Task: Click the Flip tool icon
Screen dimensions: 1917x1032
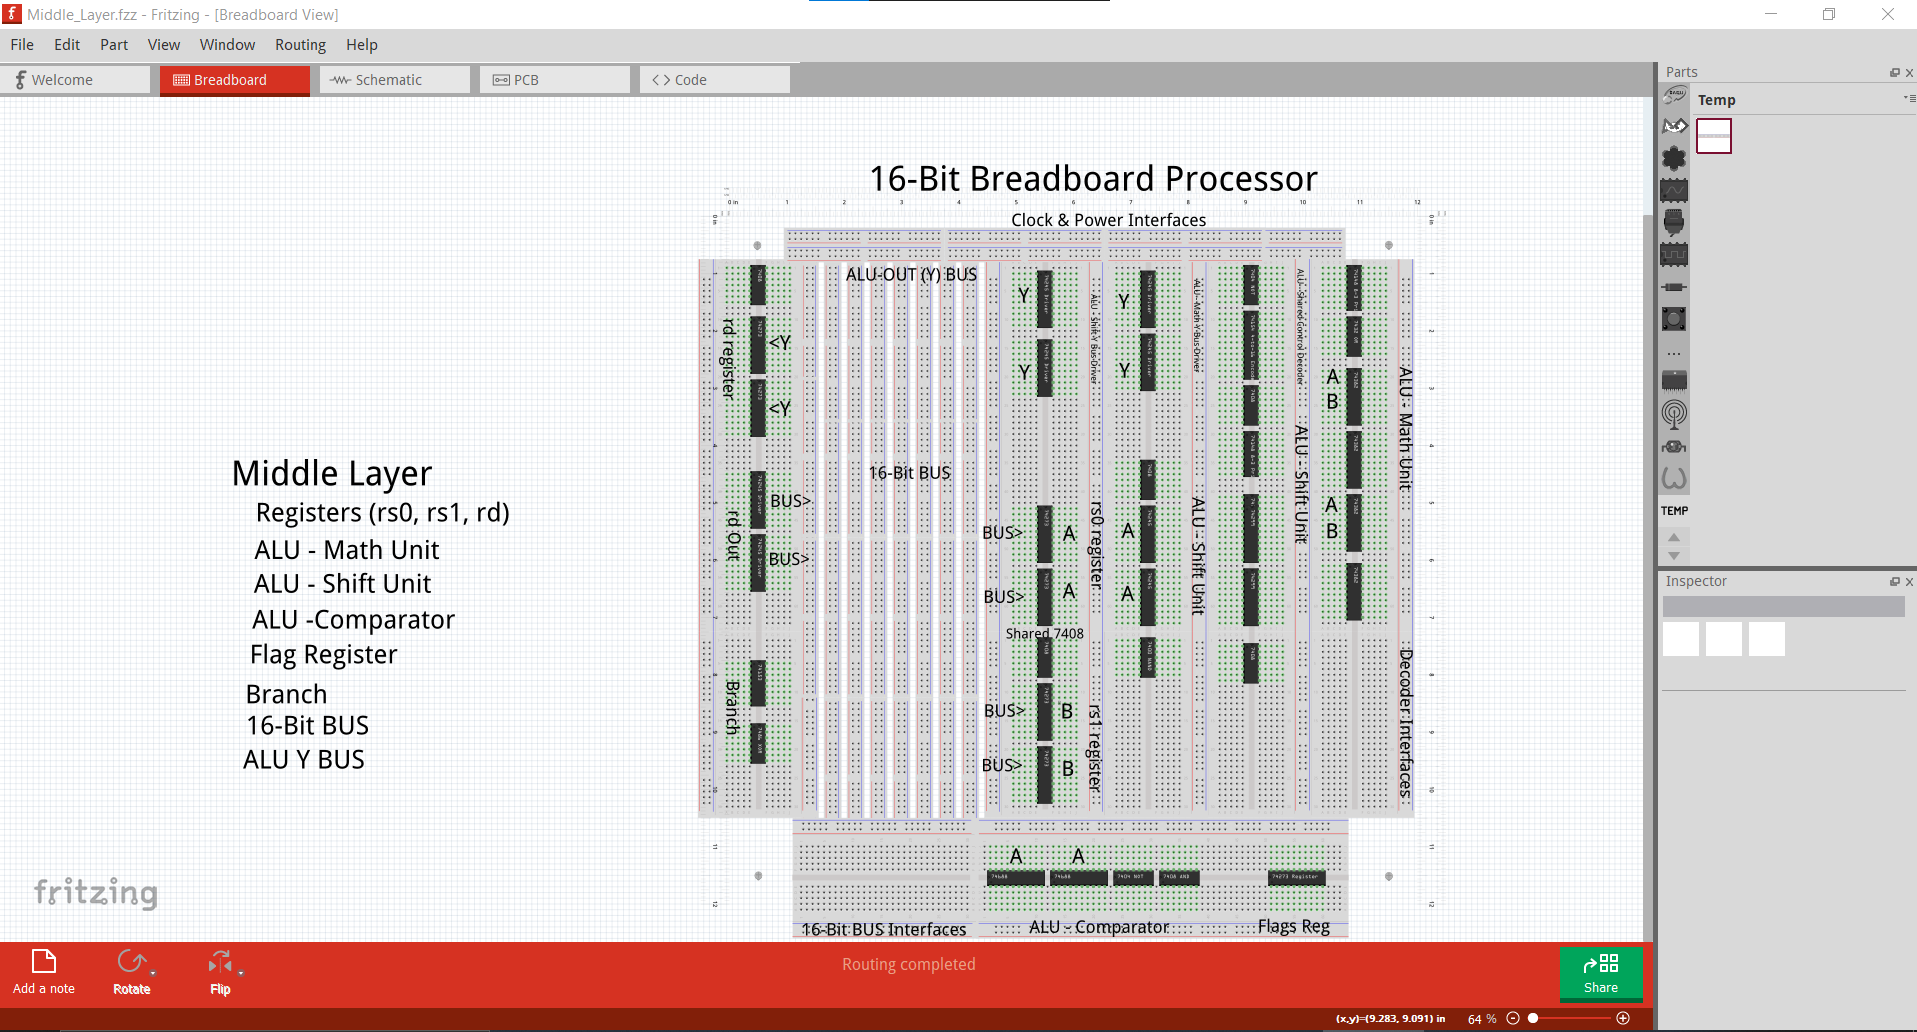Action: tap(218, 963)
